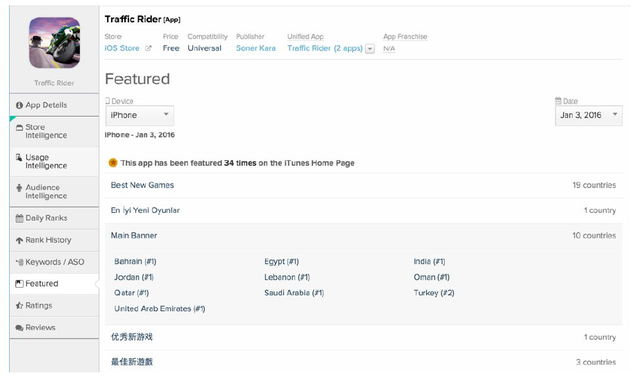Image resolution: width=640 pixels, height=380 pixels.
Task: Click the App Details info icon
Action: coord(19,105)
